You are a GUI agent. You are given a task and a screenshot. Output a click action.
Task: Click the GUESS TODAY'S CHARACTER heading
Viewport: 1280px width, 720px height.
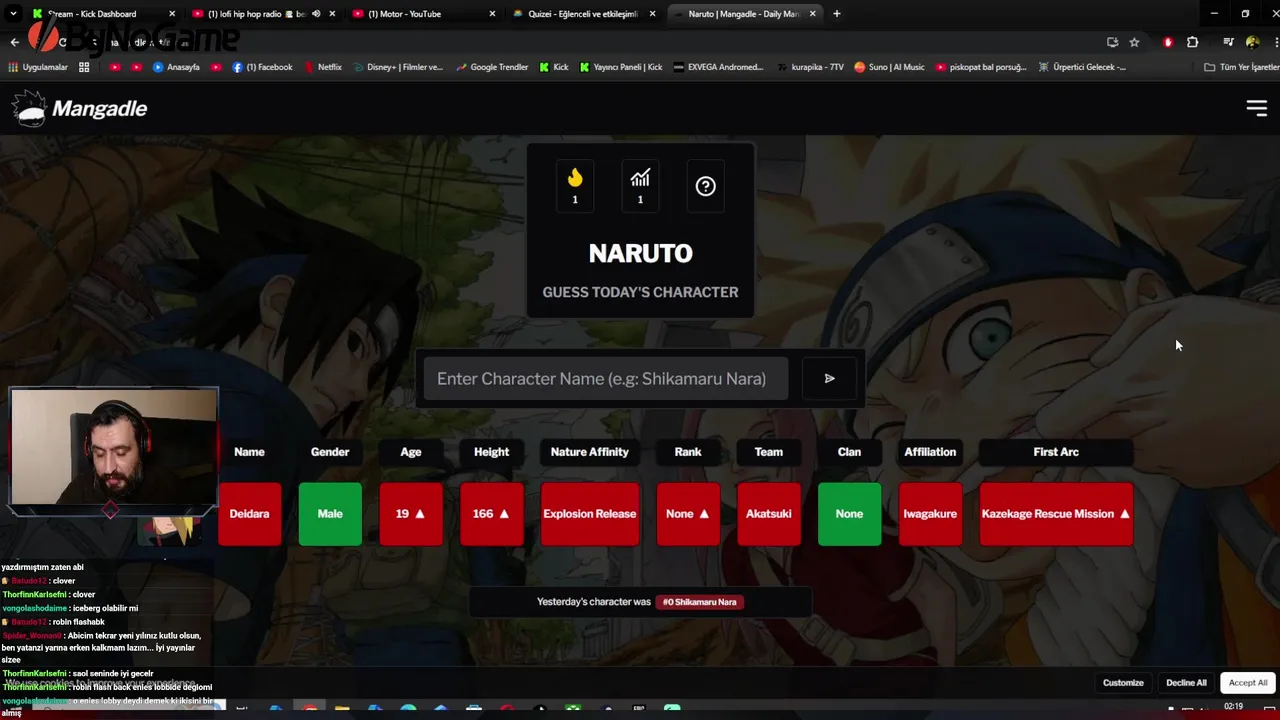click(x=640, y=292)
